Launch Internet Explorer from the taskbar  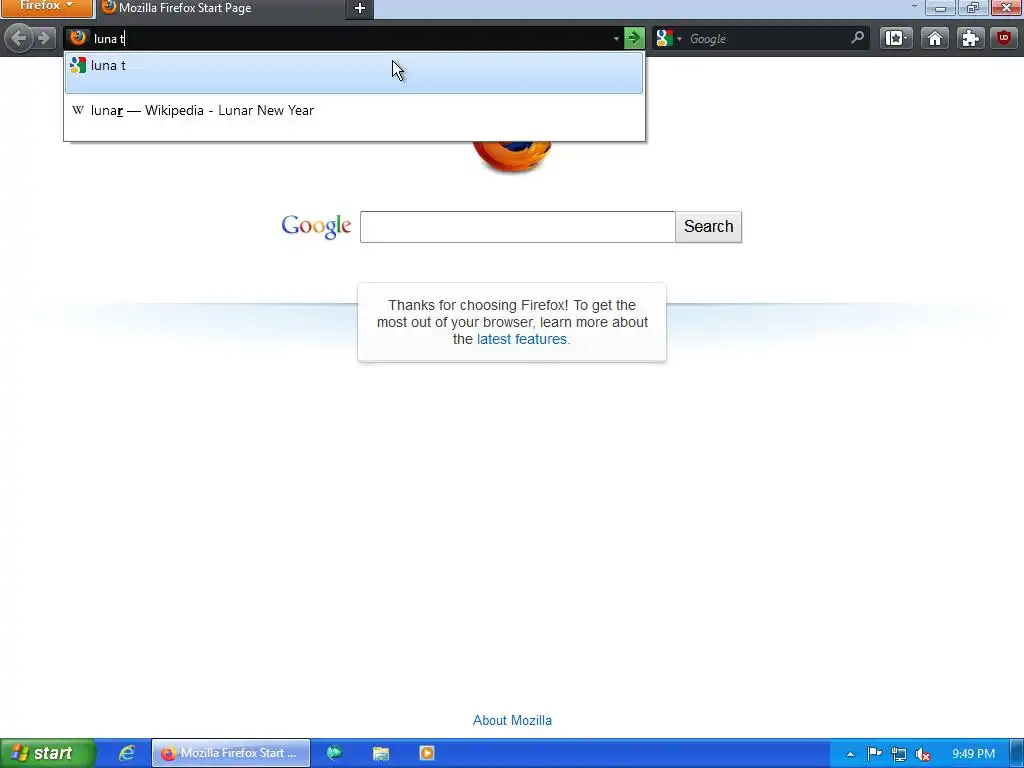click(x=126, y=753)
